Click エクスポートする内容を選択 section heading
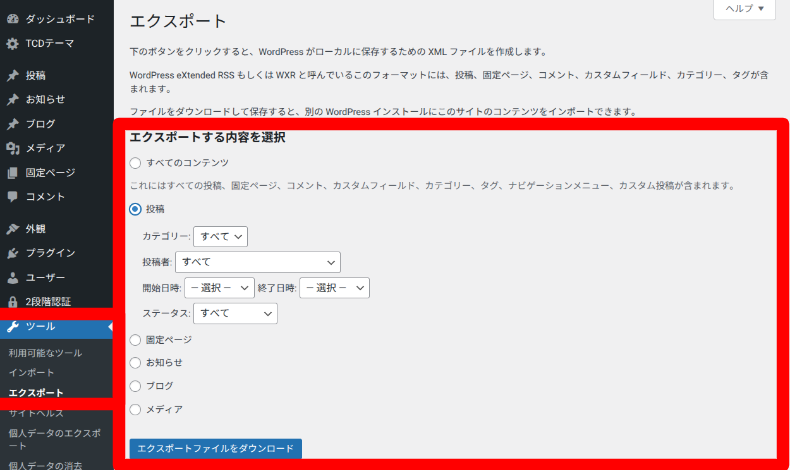Viewport: 790px width, 470px height. [208, 138]
